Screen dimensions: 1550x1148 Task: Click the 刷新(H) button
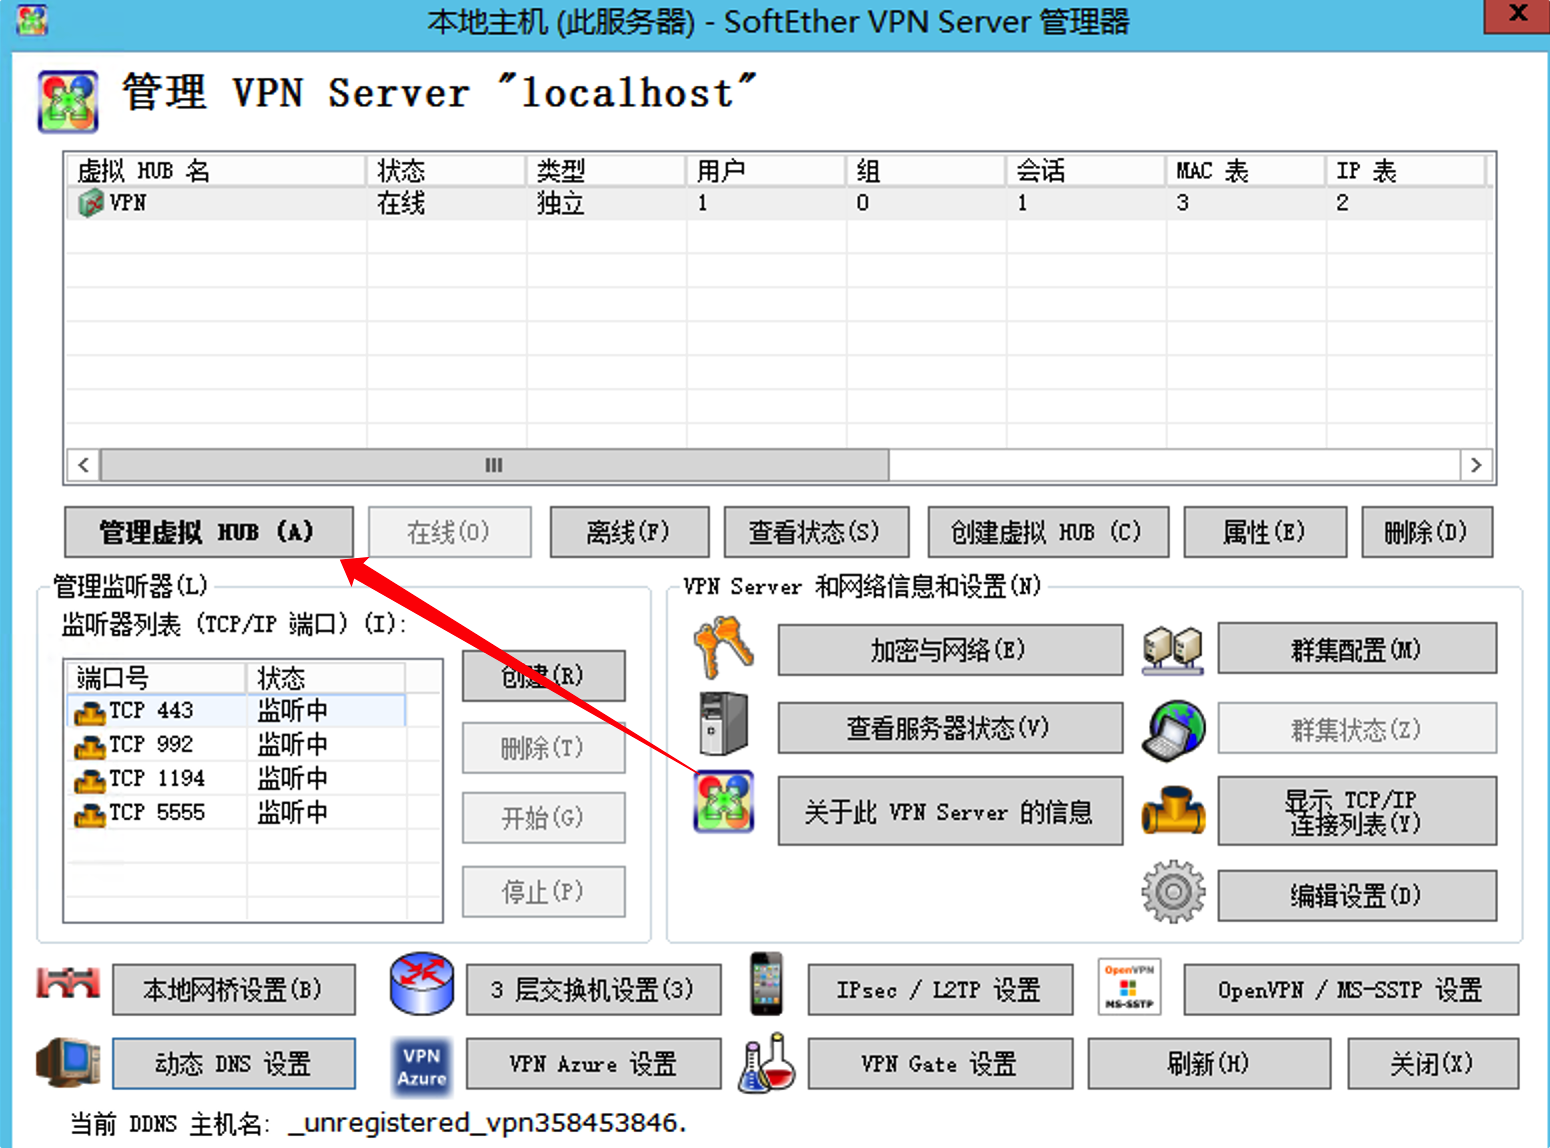pyautogui.click(x=1209, y=1063)
